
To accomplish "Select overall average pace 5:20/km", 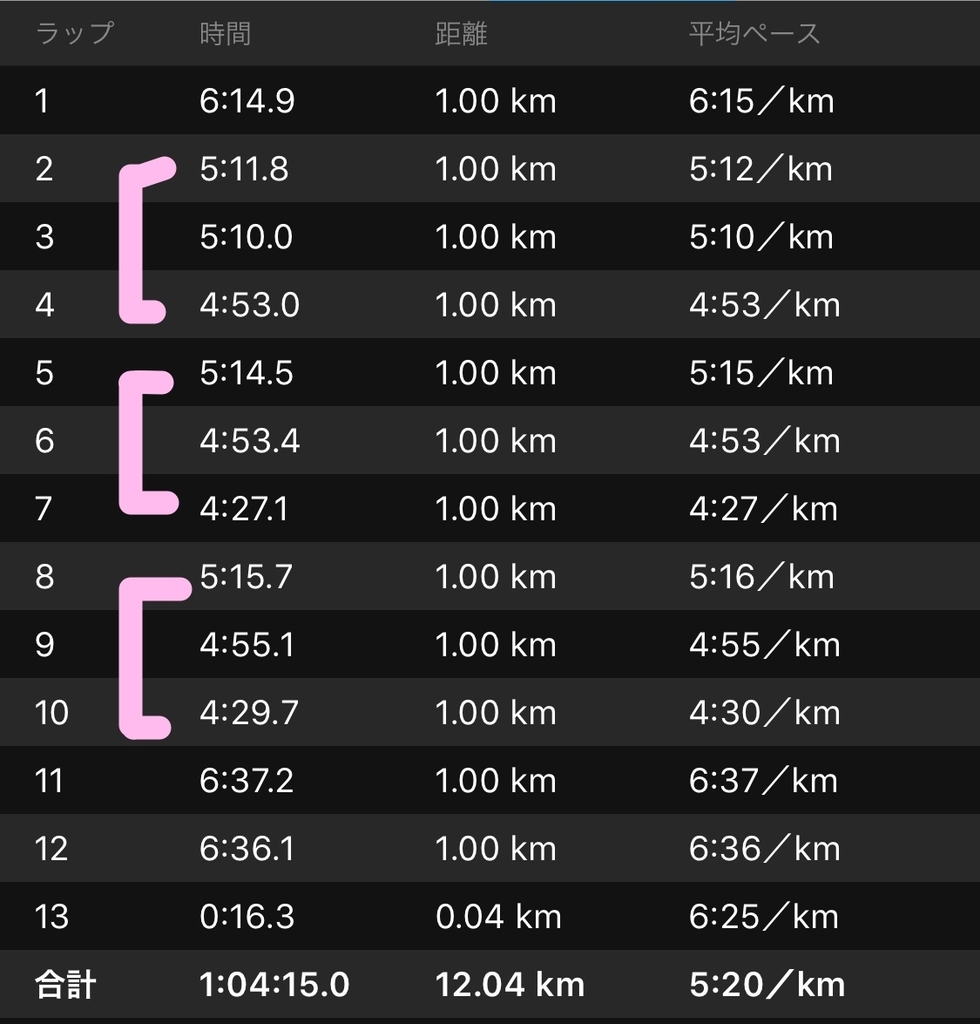I will click(767, 984).
